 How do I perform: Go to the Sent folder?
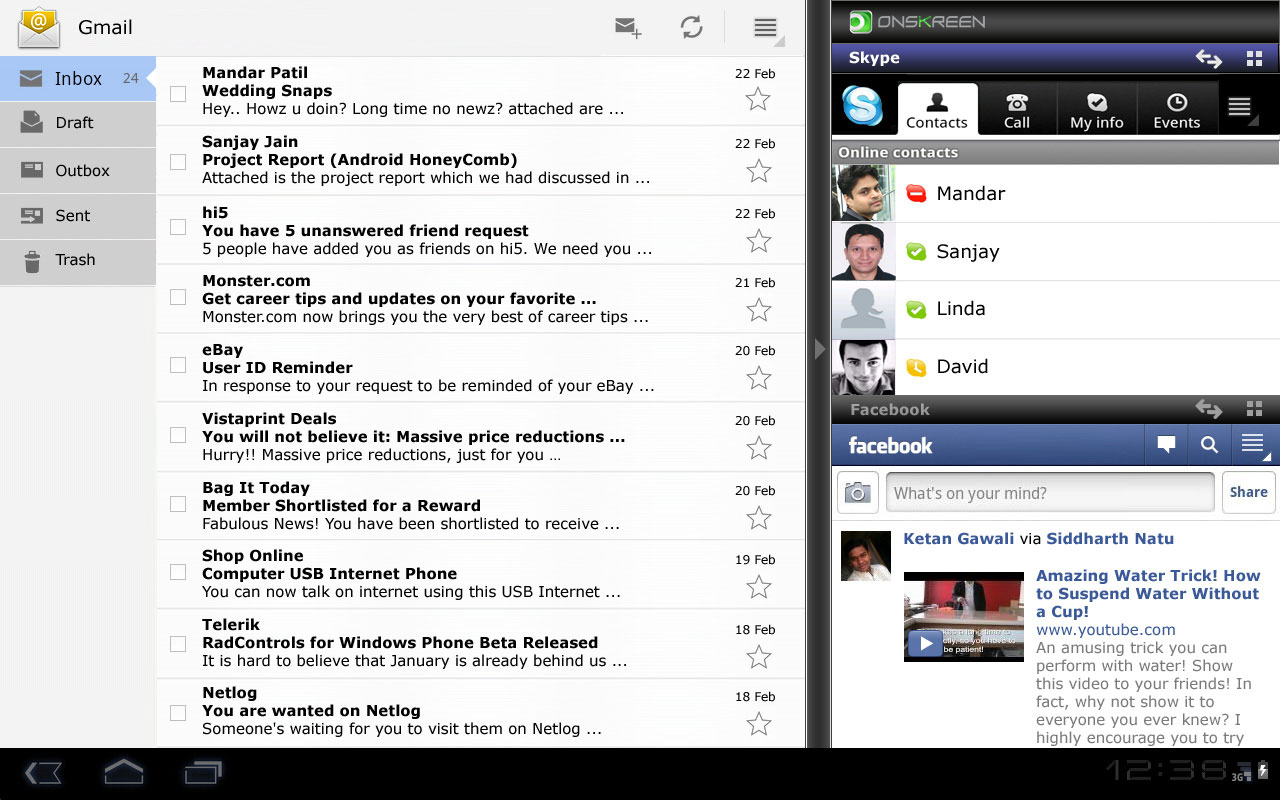78,216
